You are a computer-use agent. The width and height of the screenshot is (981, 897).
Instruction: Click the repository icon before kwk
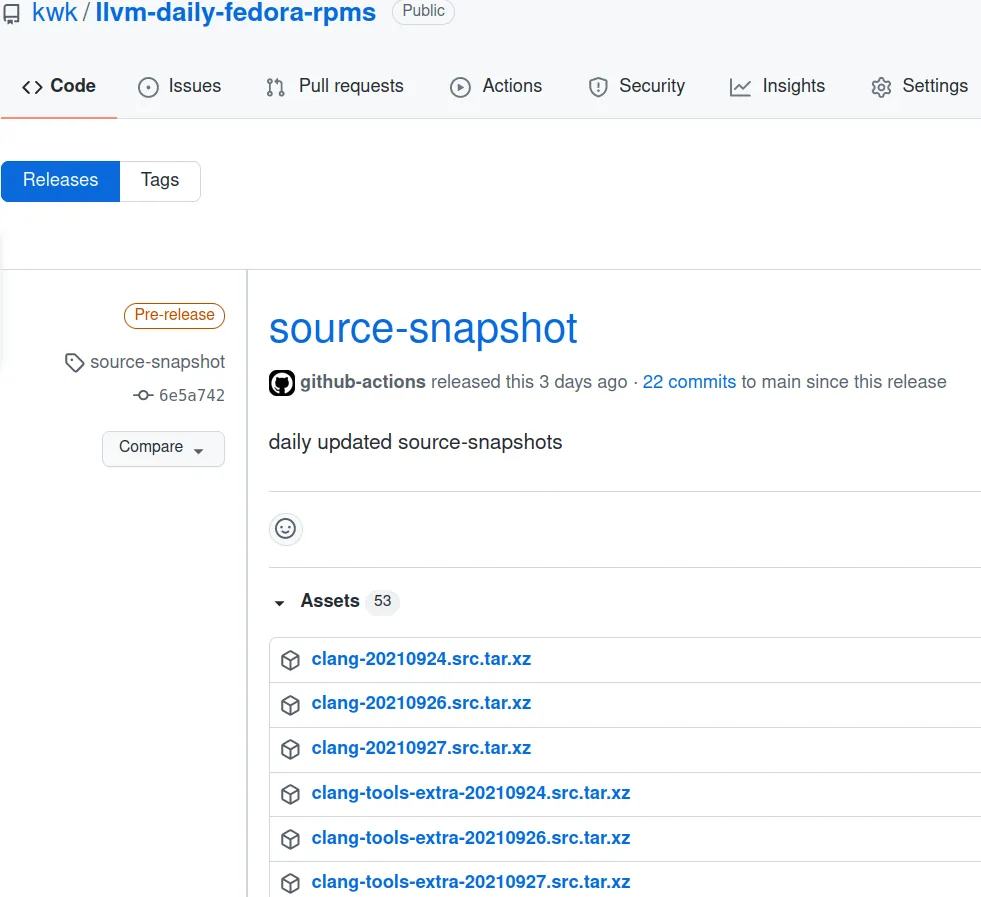tap(12, 13)
